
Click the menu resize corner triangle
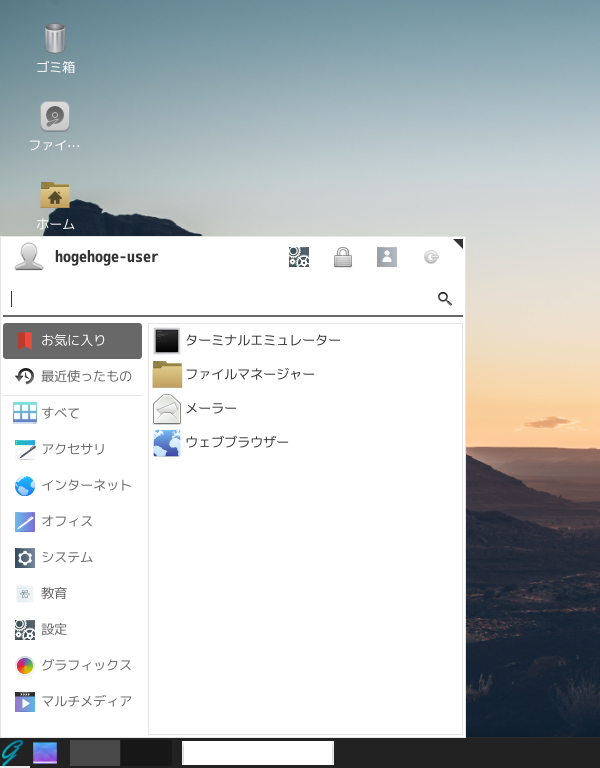(458, 243)
